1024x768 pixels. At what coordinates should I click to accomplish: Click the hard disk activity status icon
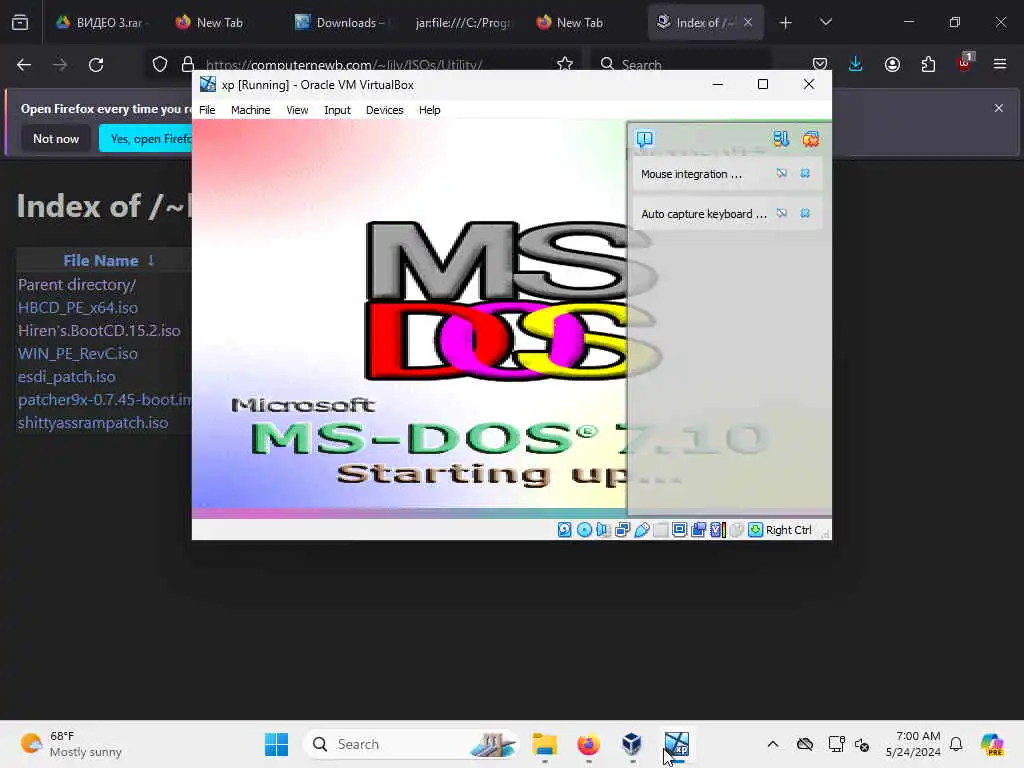point(564,530)
